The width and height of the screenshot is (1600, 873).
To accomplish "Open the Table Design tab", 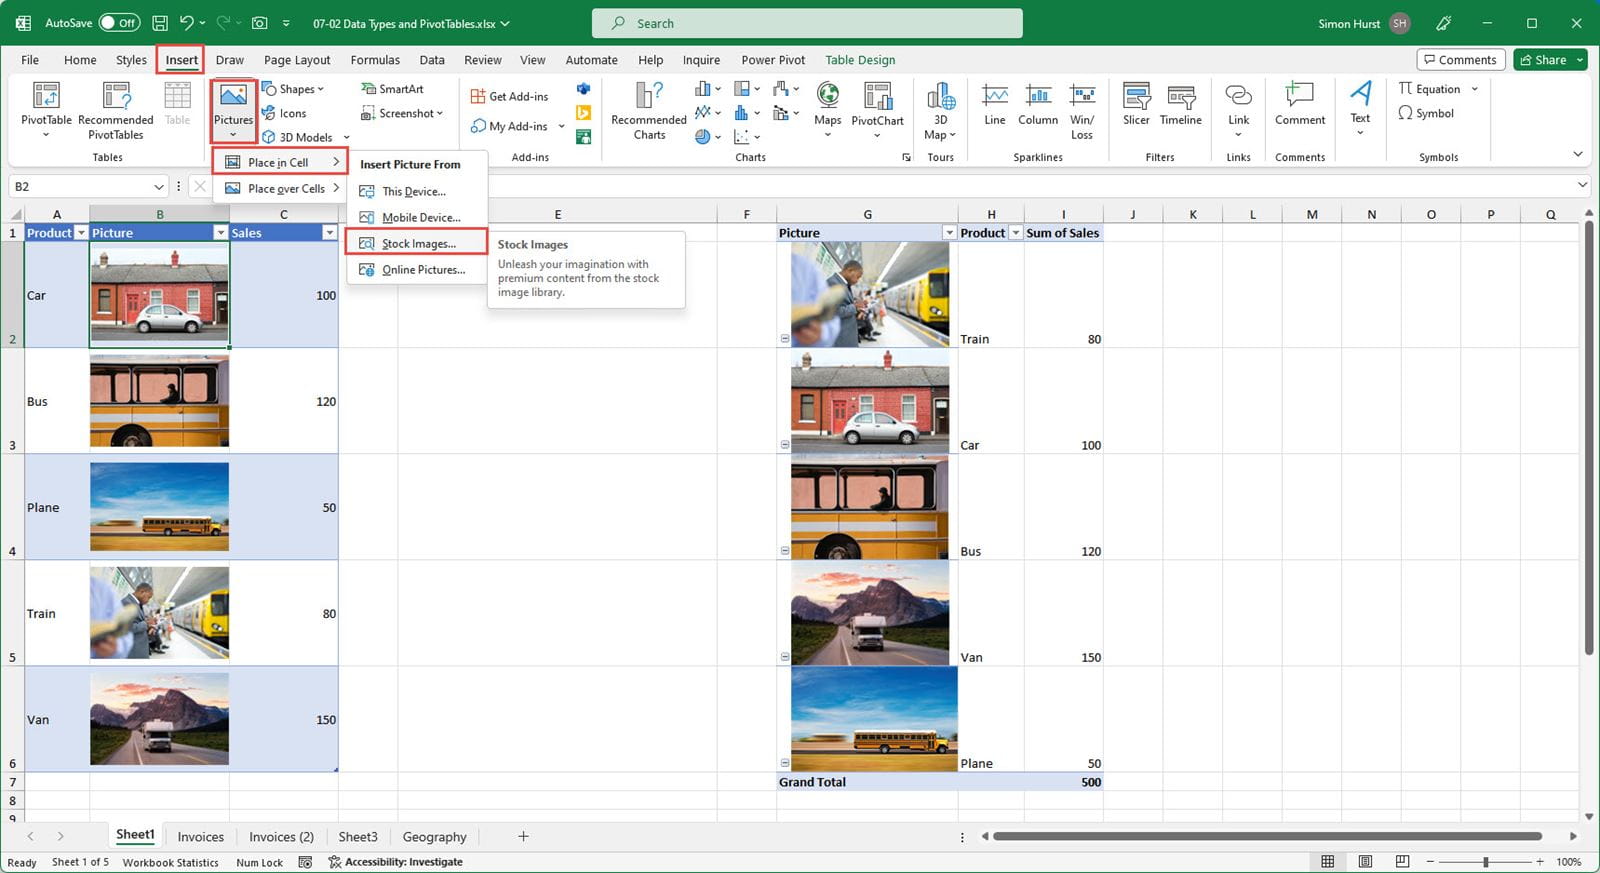I will click(x=860, y=60).
